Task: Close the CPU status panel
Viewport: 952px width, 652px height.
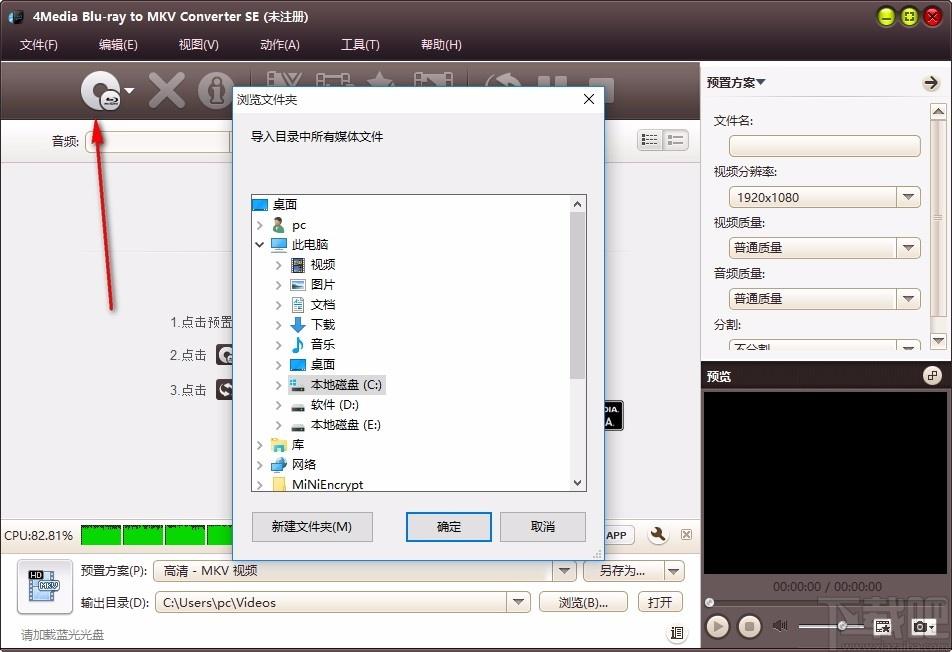Action: (686, 534)
